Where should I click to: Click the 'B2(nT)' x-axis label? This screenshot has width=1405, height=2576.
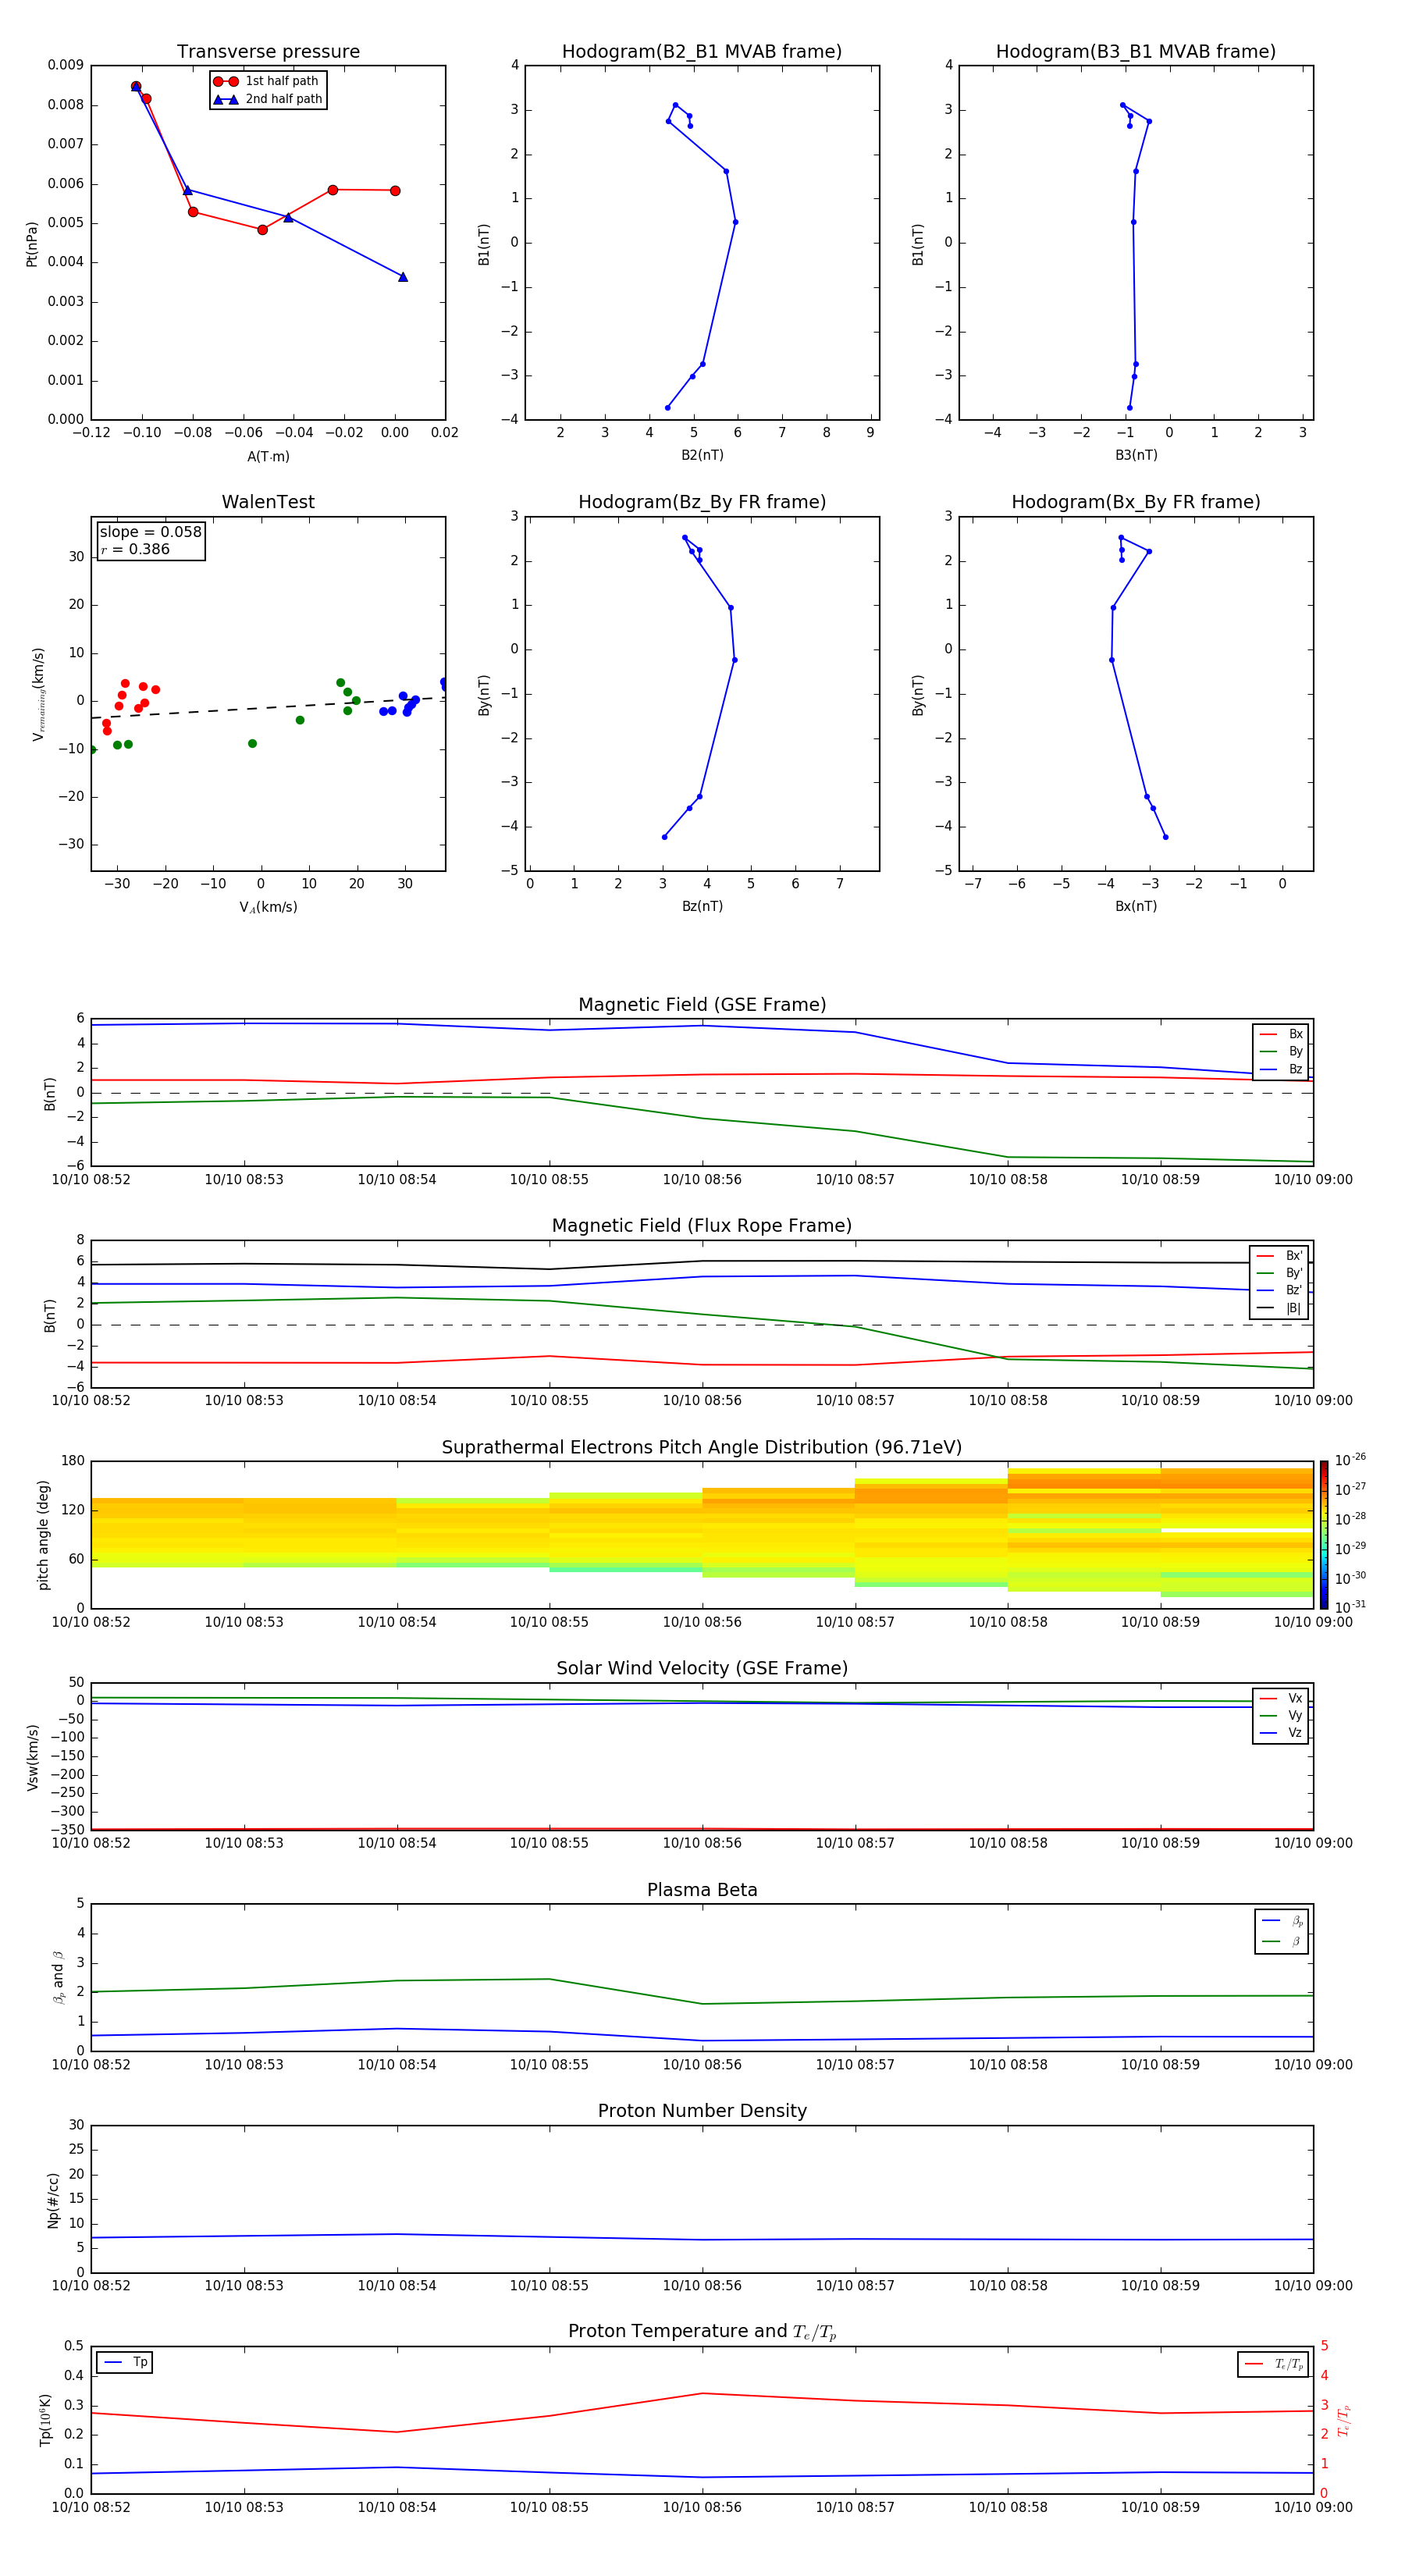702,455
